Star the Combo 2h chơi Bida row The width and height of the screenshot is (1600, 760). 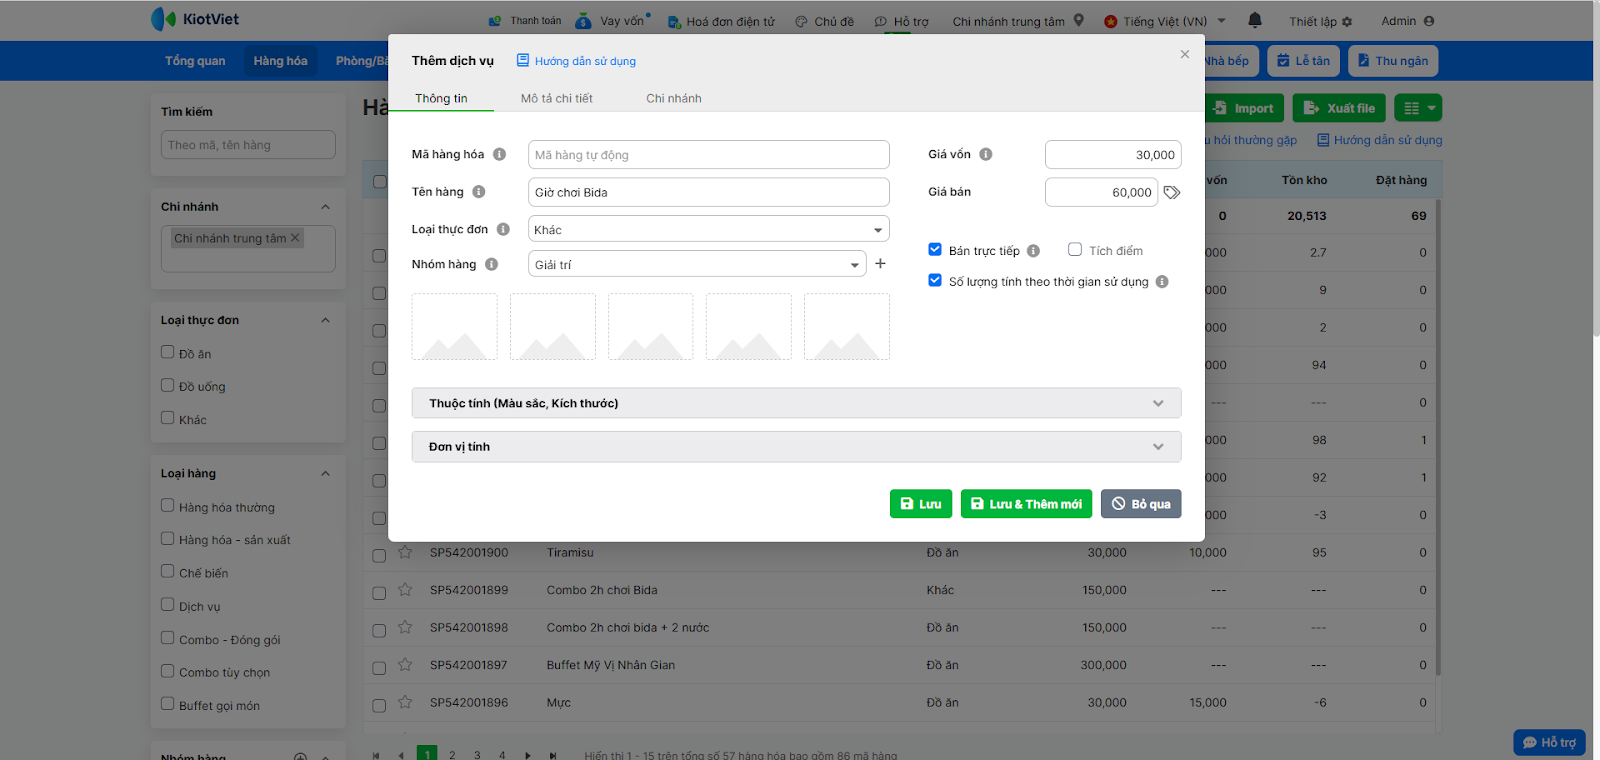405,590
